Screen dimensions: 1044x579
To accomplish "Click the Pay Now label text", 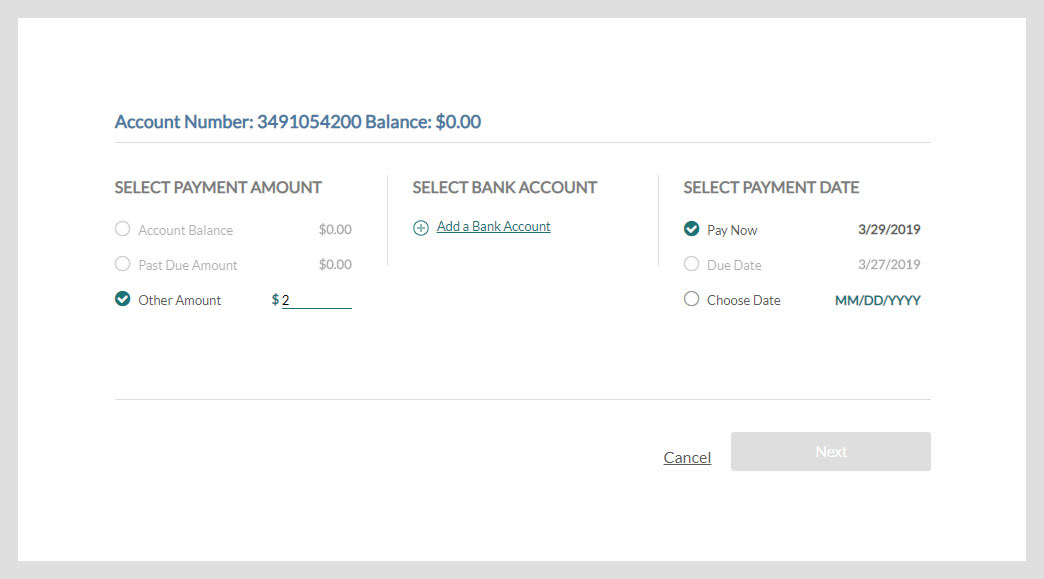I will [732, 230].
